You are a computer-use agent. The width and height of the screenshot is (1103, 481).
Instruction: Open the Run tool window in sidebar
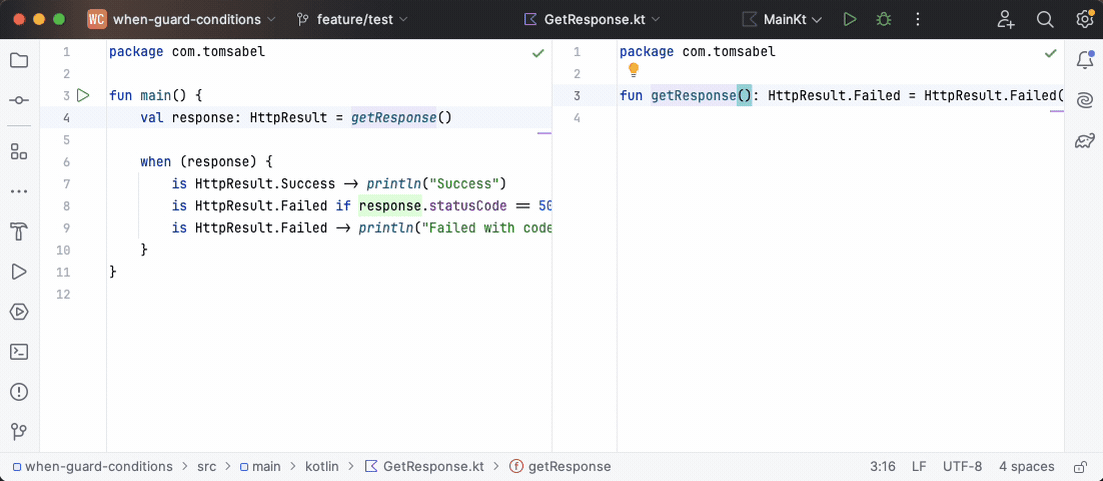pyautogui.click(x=19, y=271)
